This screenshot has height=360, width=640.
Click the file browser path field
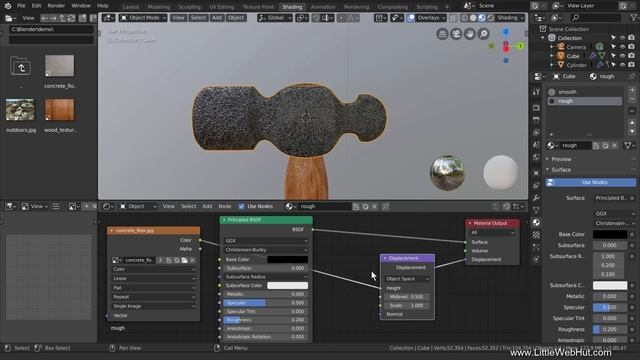[51, 29]
